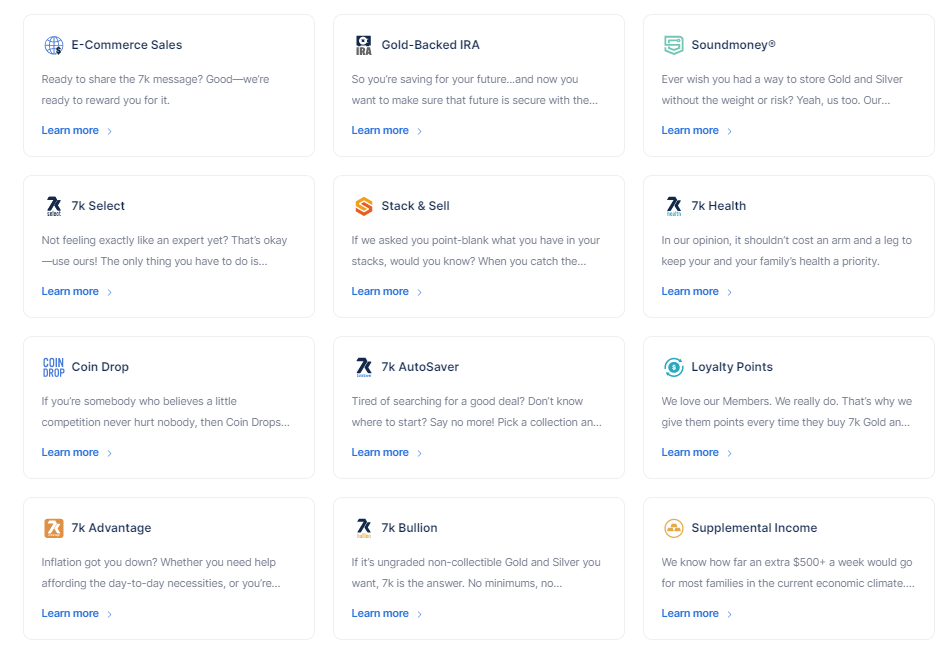Select the "Gold-Backed IRA" heading
This screenshot has width=946, height=664.
pyautogui.click(x=430, y=45)
